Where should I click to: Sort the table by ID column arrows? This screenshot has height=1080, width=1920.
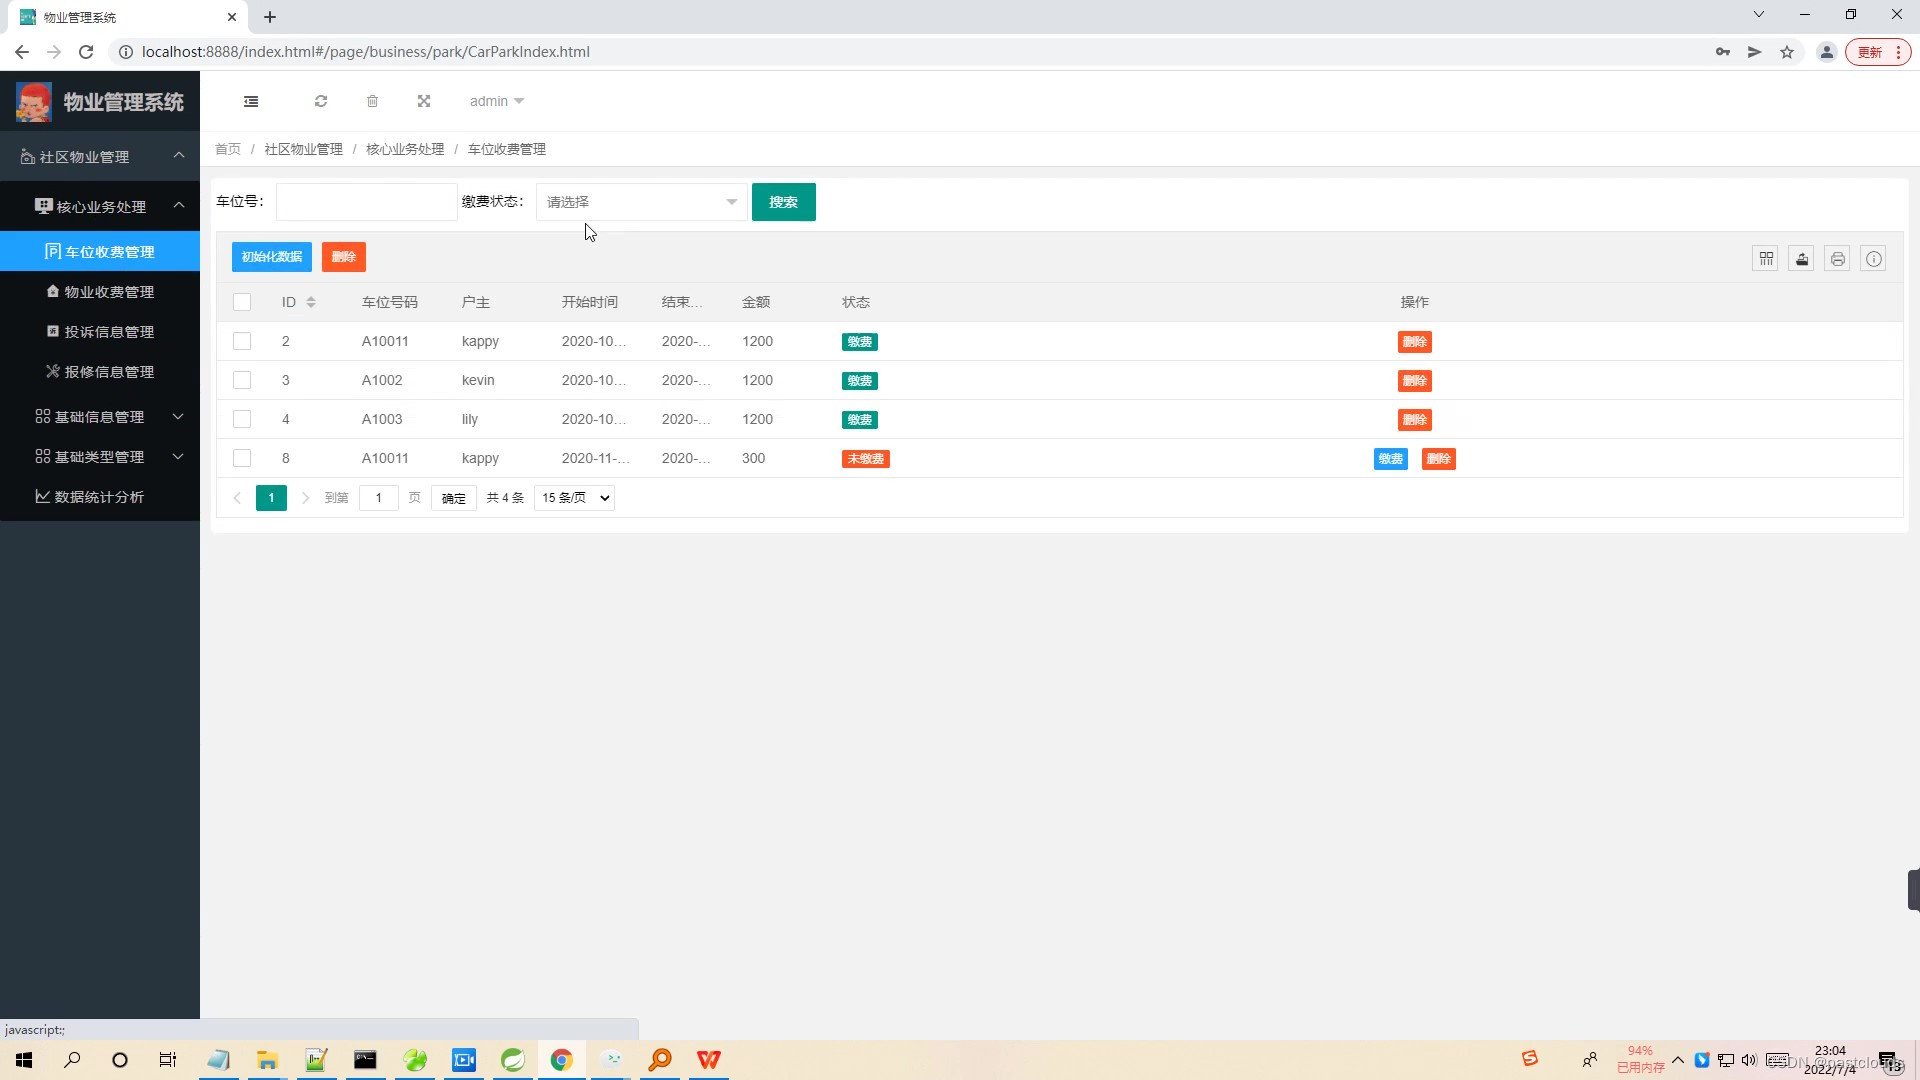311,302
